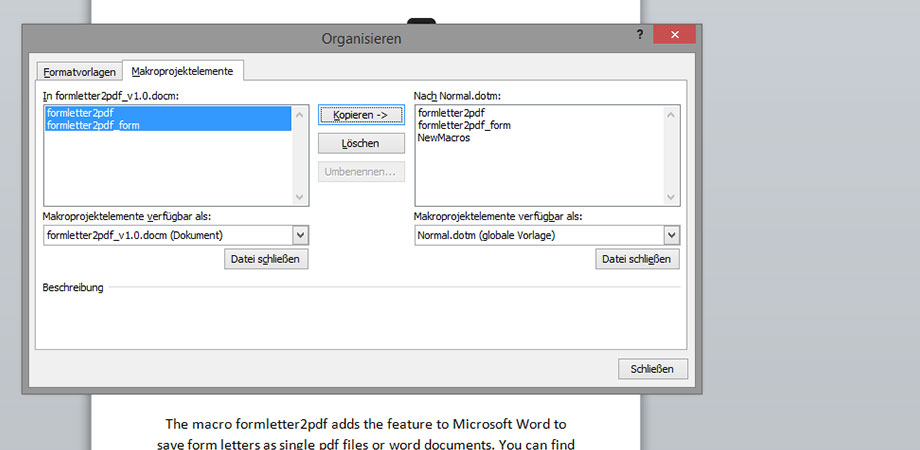920x450 pixels.
Task: Click the Löschen button
Action: [x=360, y=143]
